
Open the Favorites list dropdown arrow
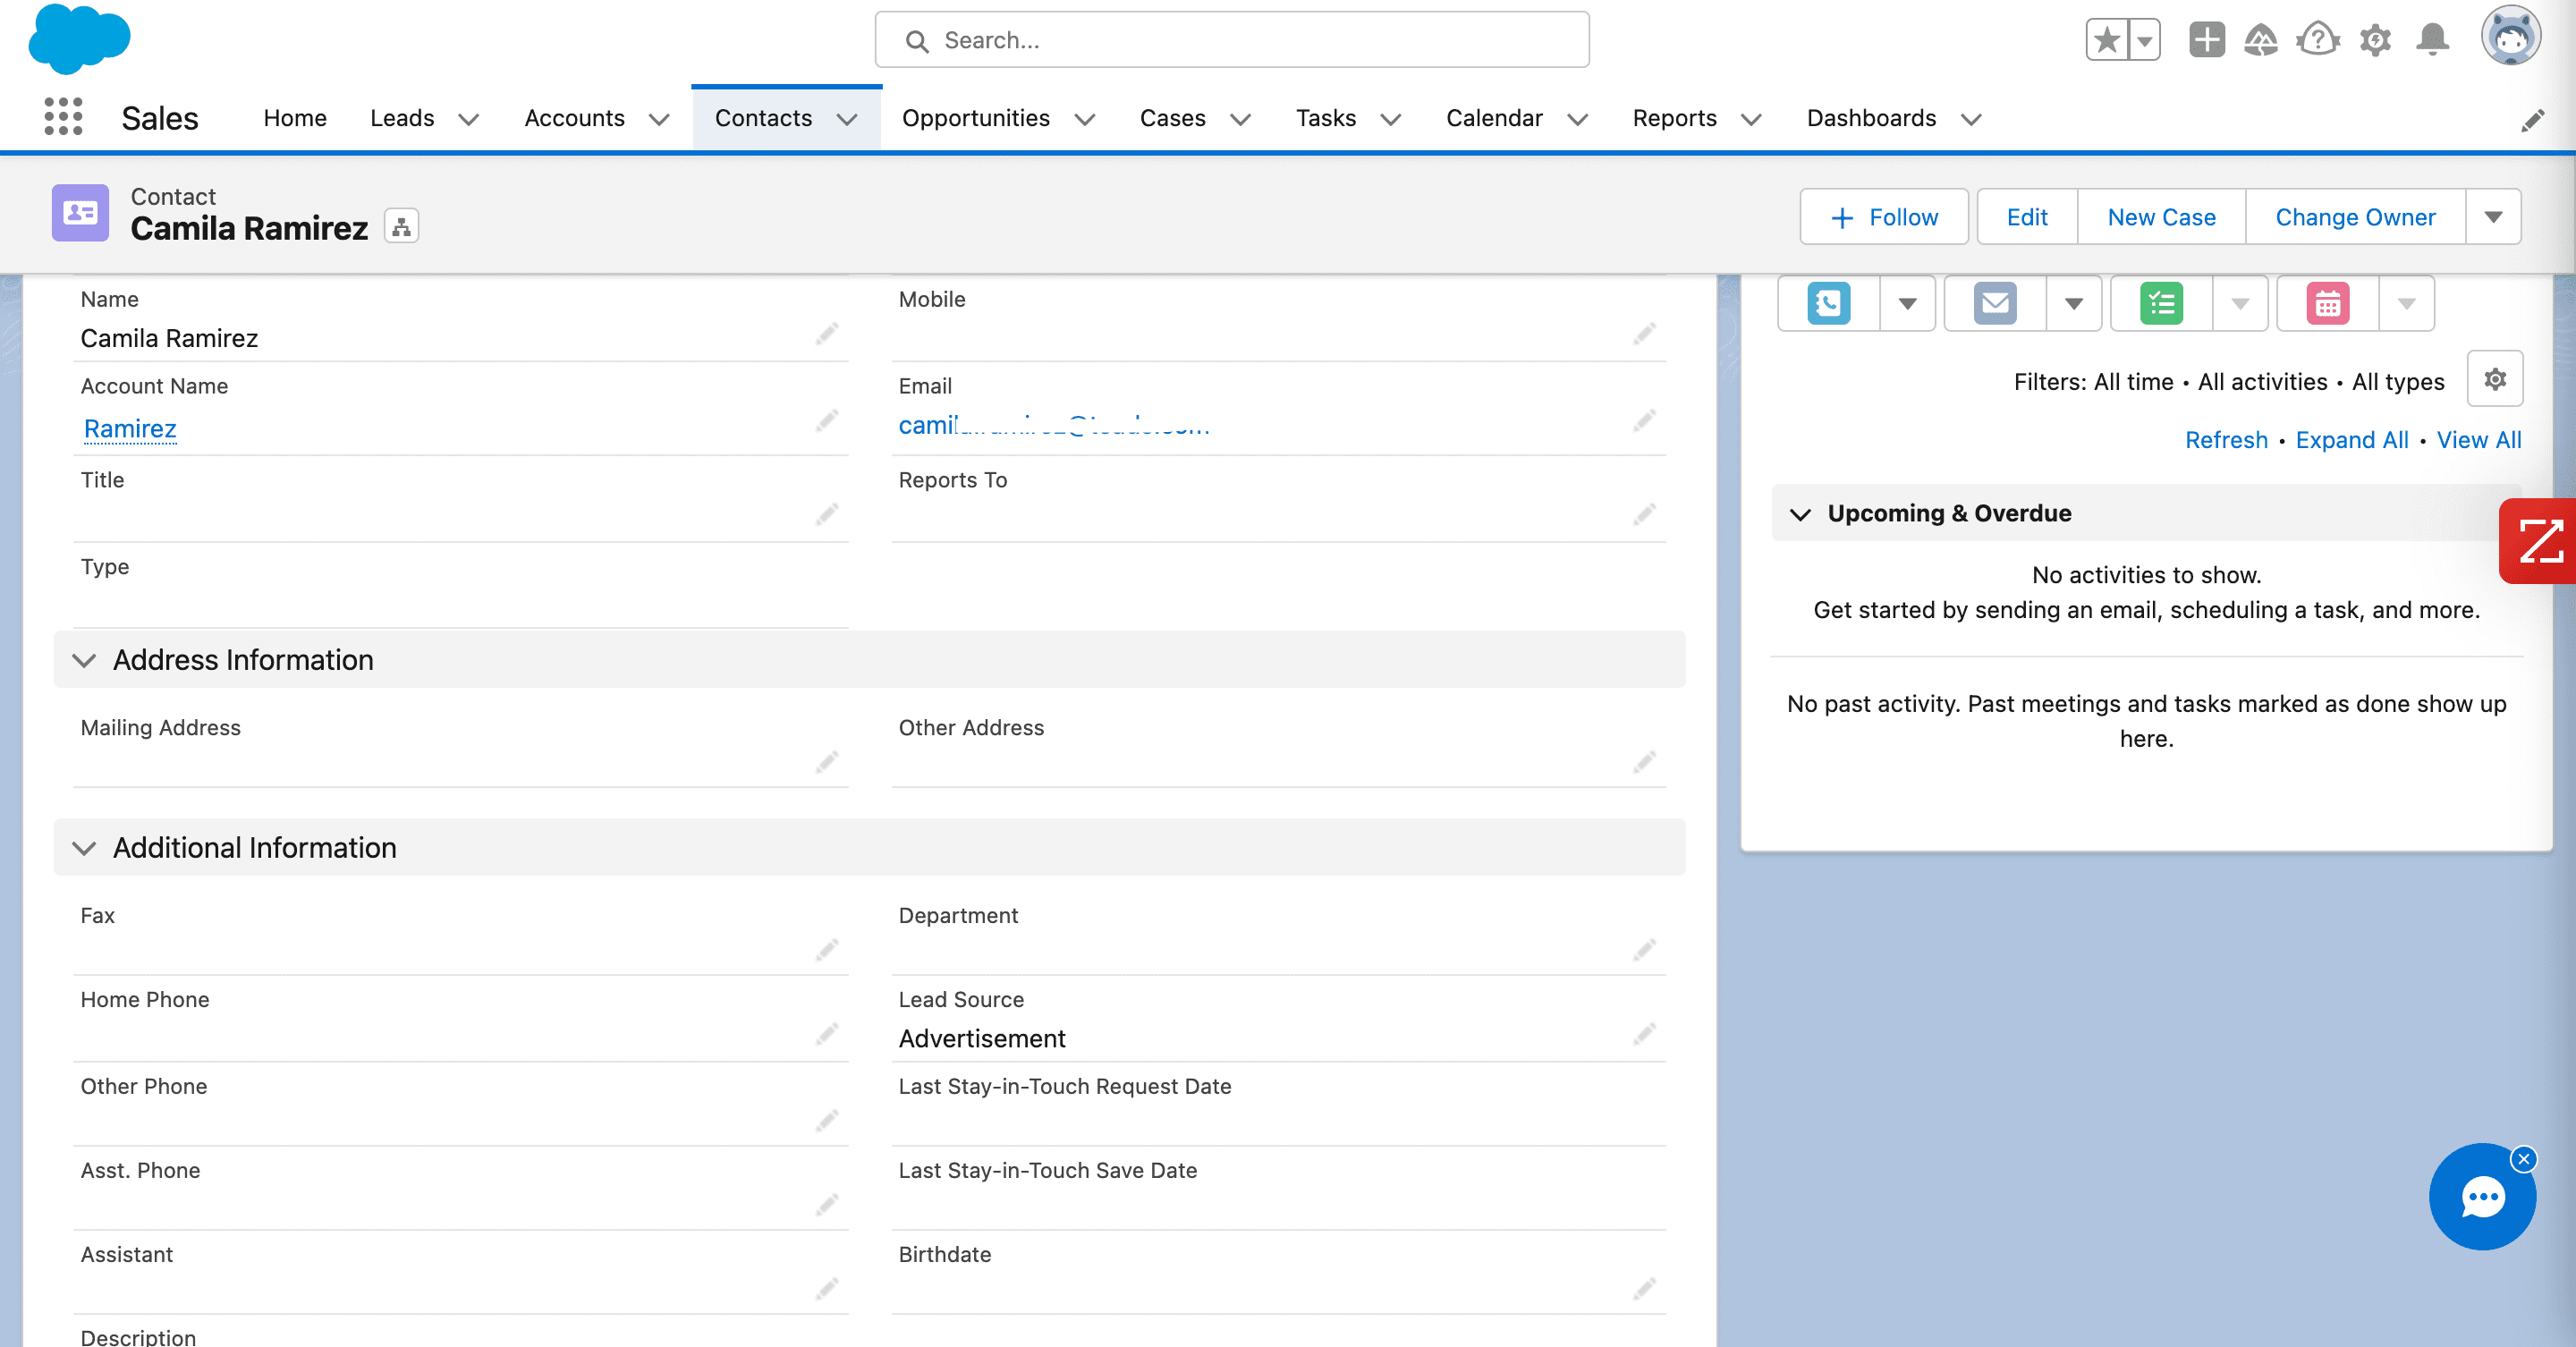[2144, 40]
